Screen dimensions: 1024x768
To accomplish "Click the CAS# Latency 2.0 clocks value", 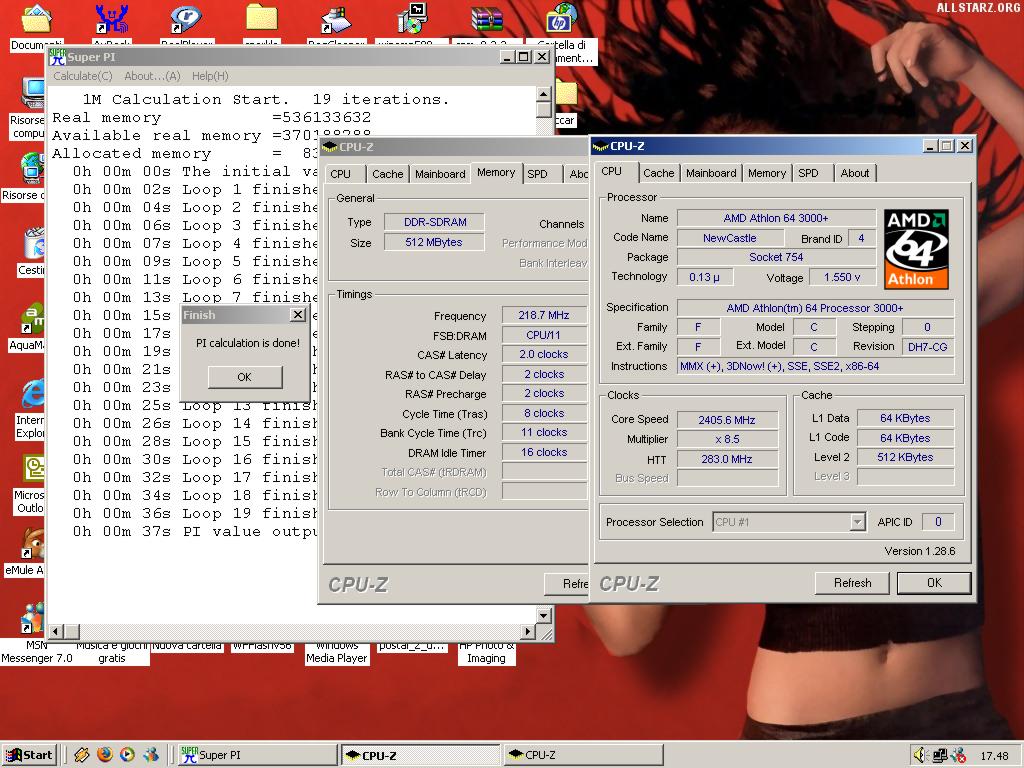I will [544, 354].
